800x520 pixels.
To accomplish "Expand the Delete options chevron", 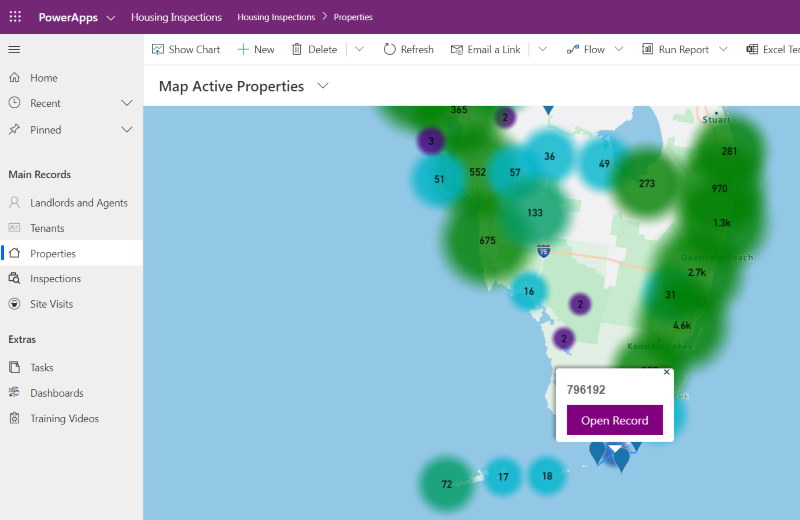I will point(359,49).
